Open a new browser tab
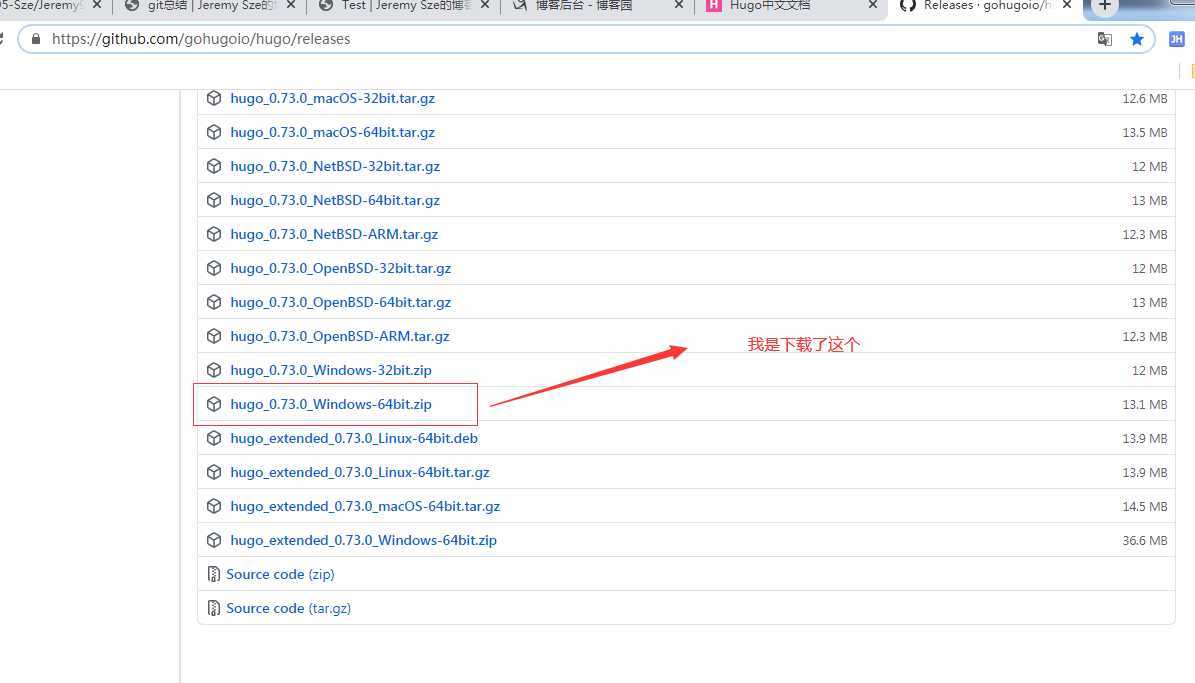The height and width of the screenshot is (683, 1195). pos(1104,6)
